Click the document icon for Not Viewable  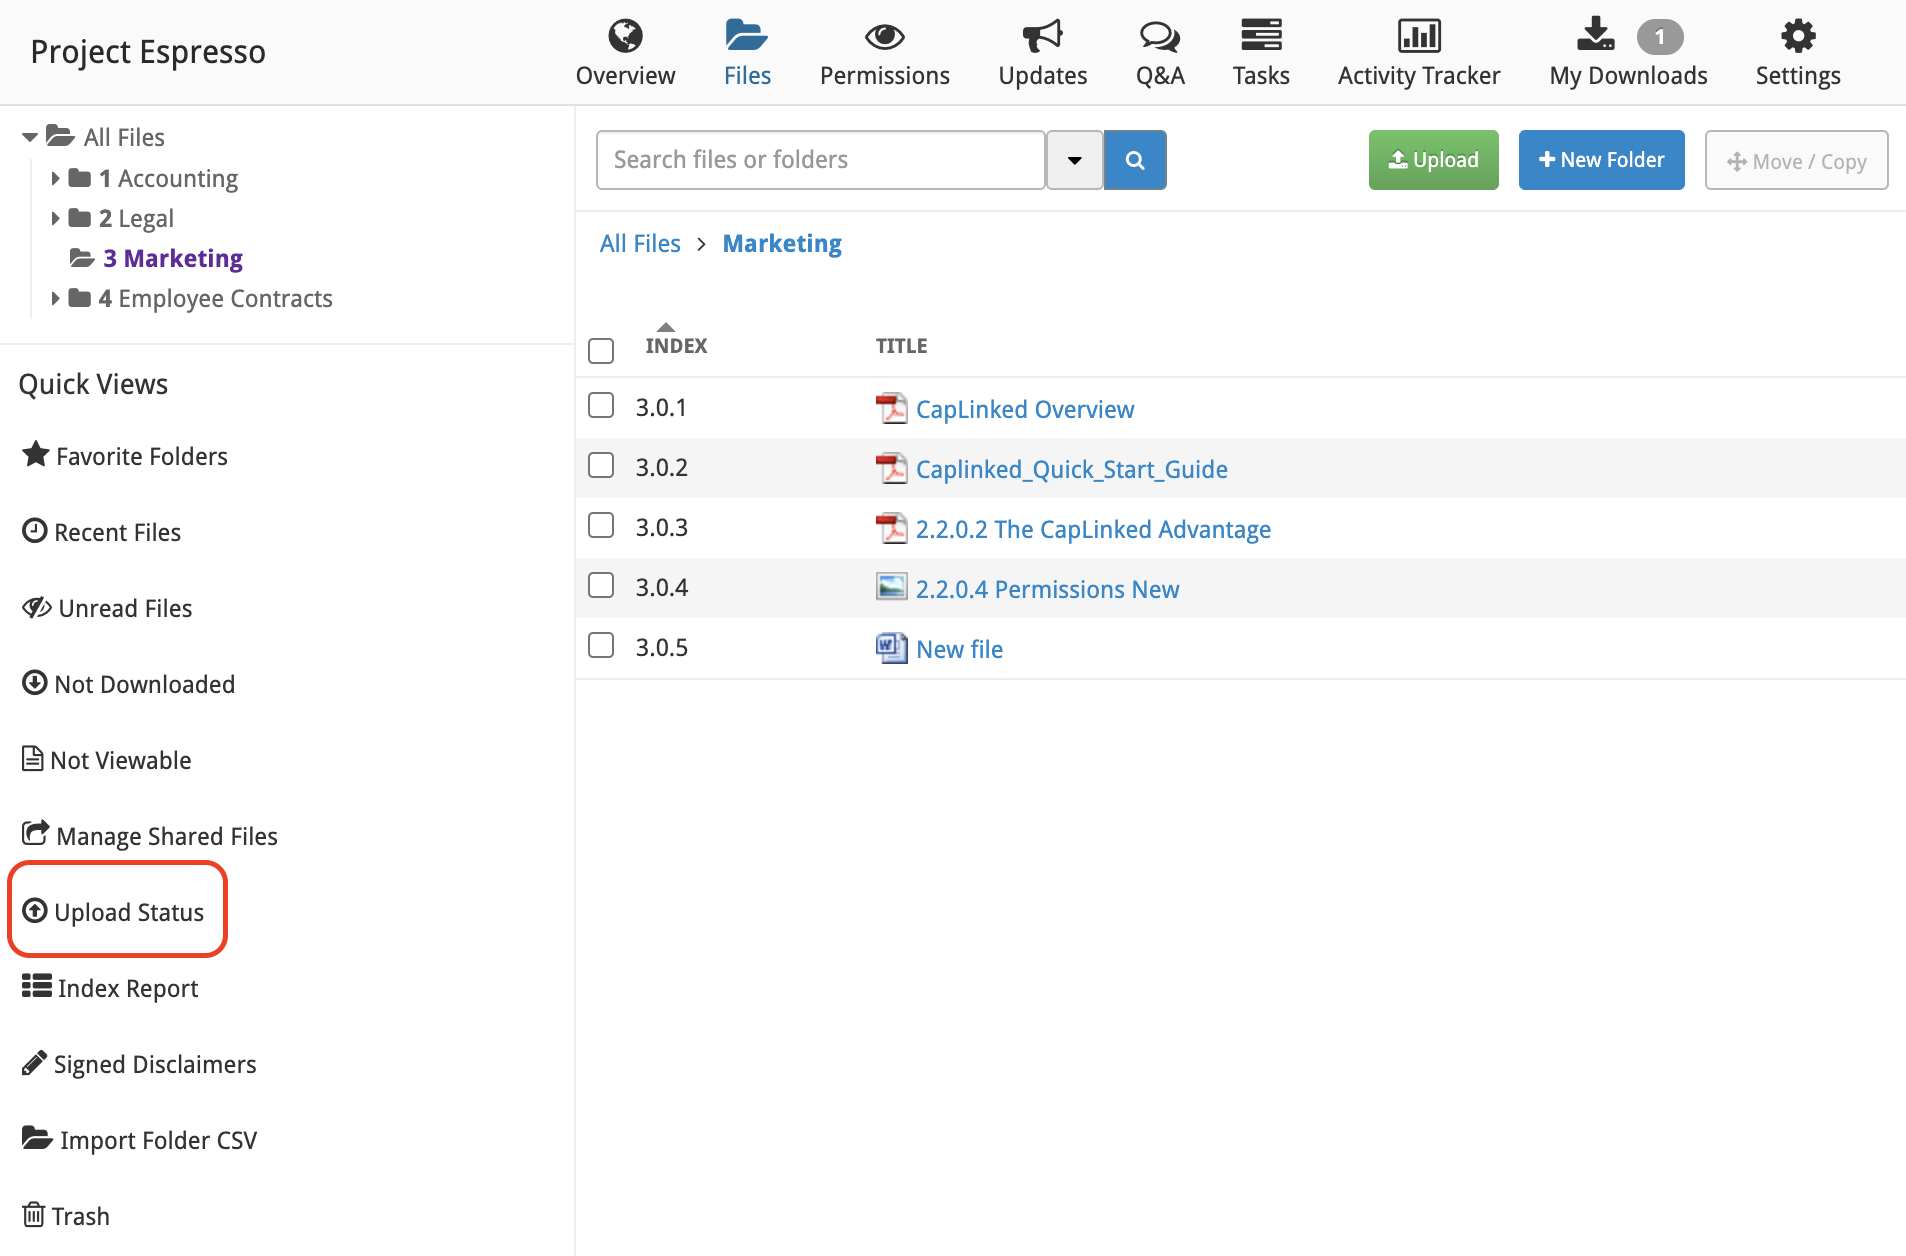point(33,758)
